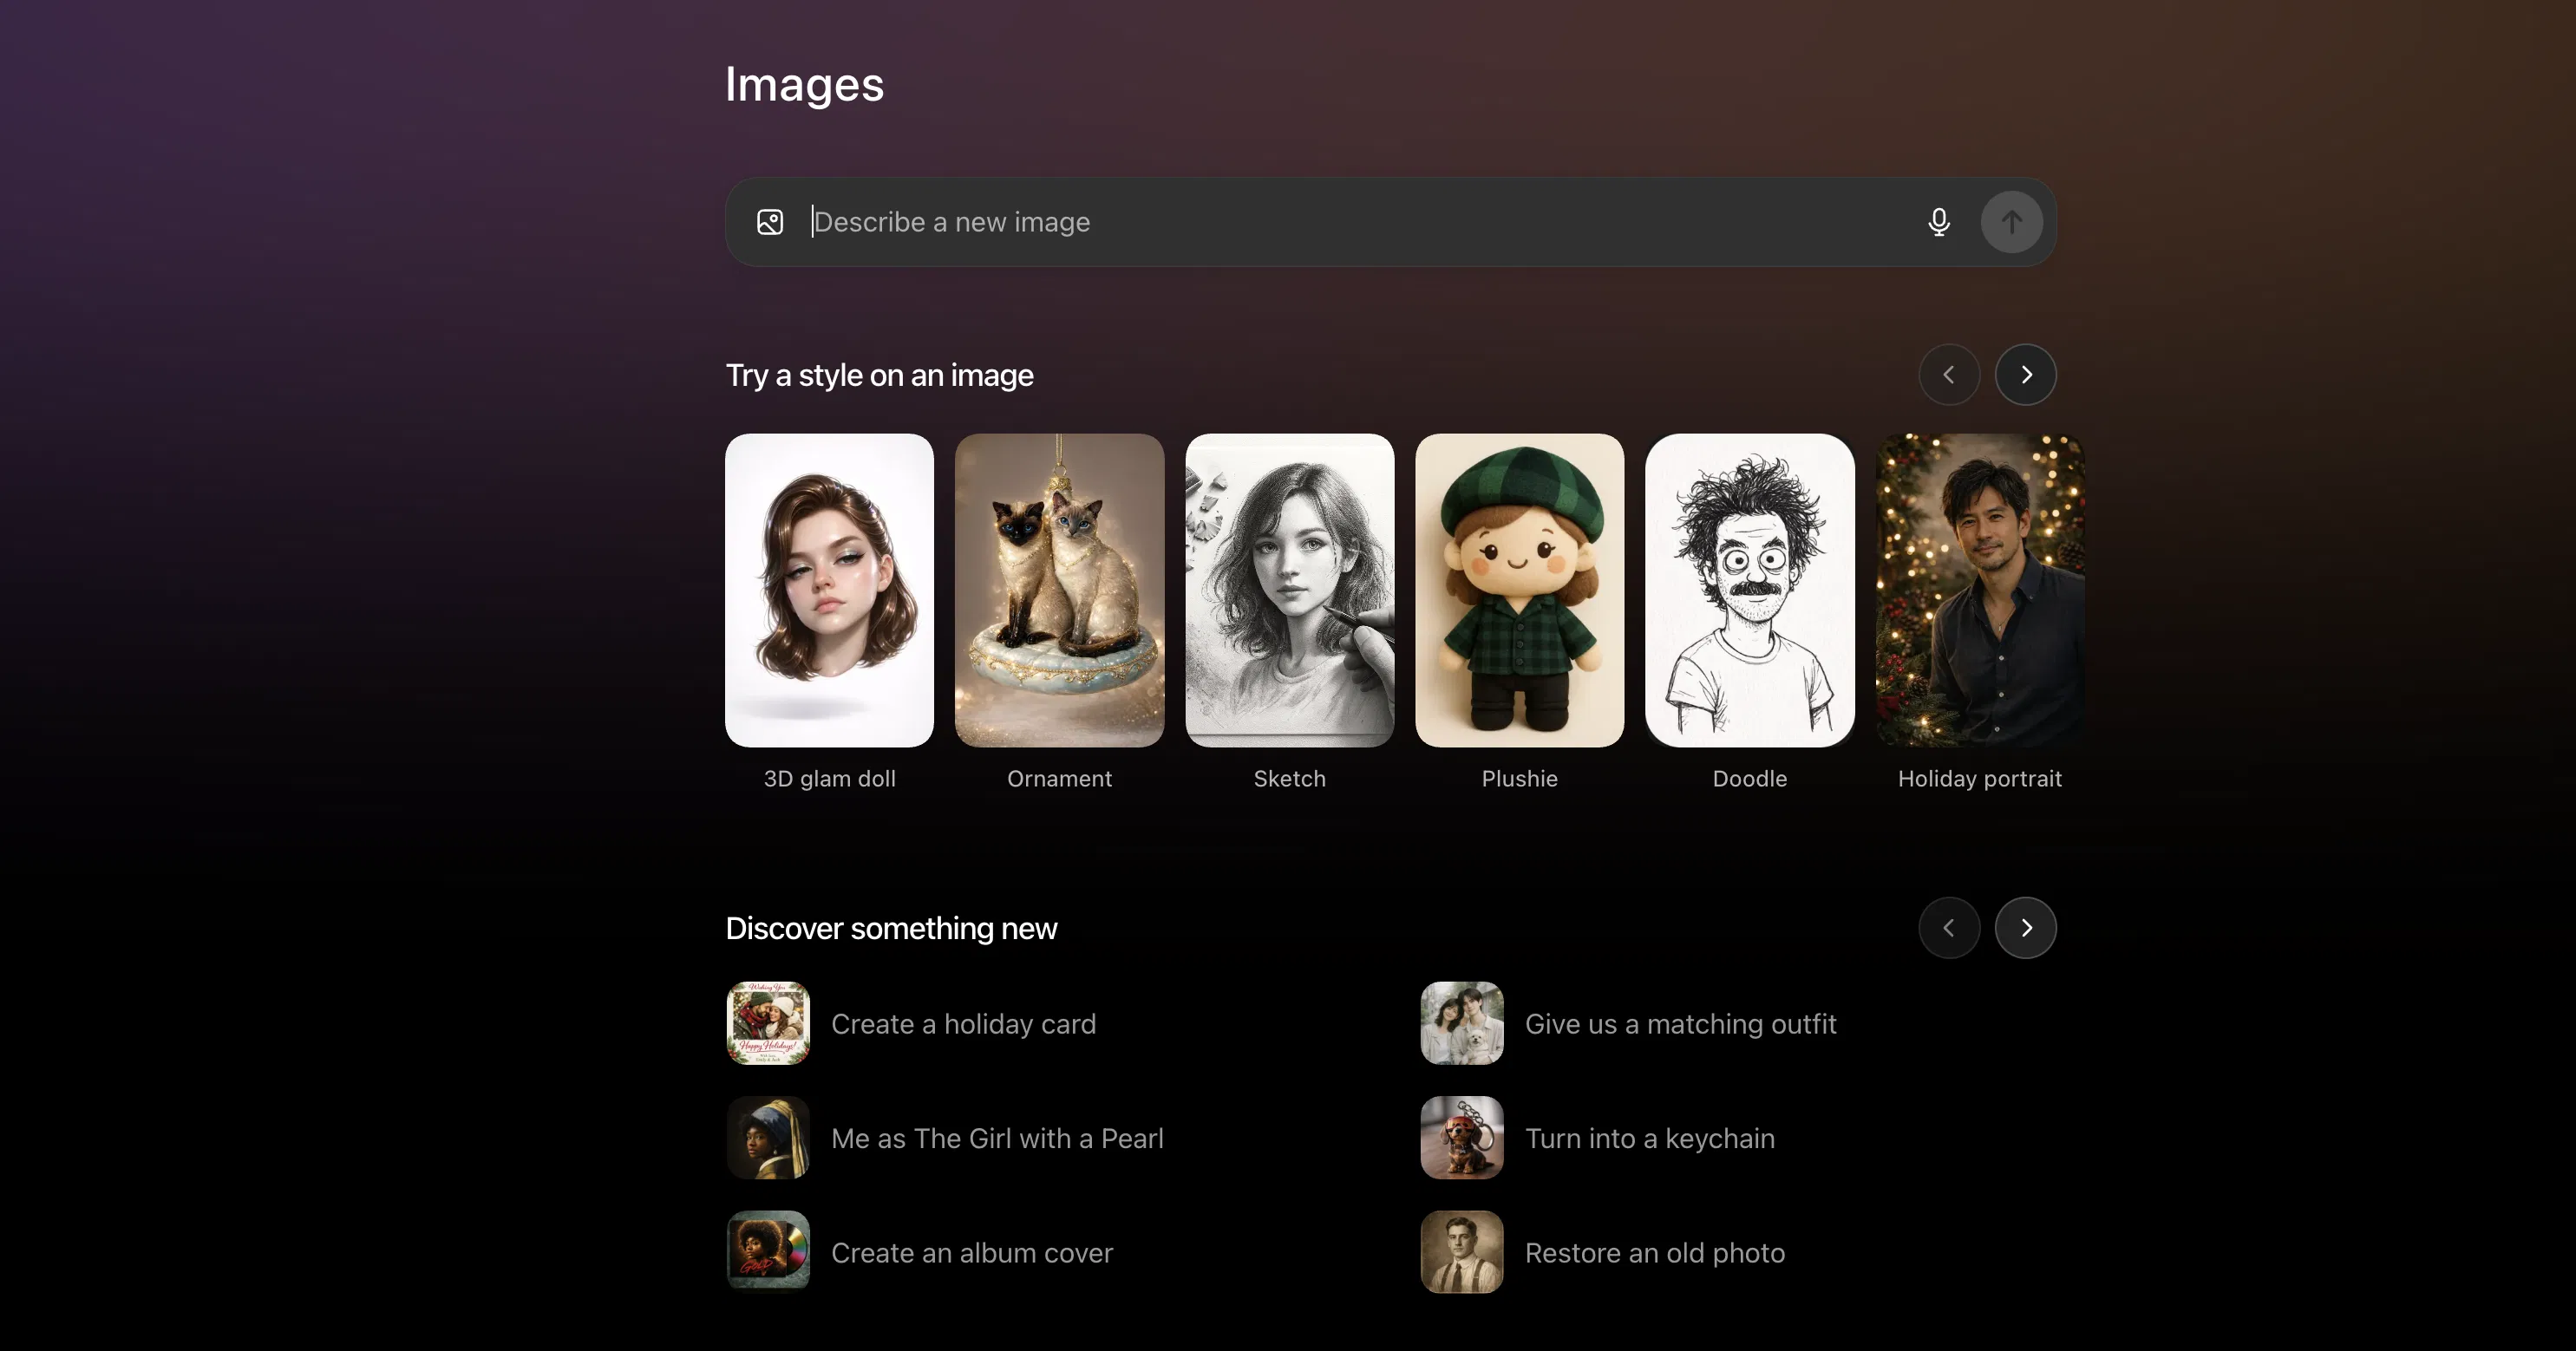
Task: Select the Ornament style preview
Action: coord(1059,591)
